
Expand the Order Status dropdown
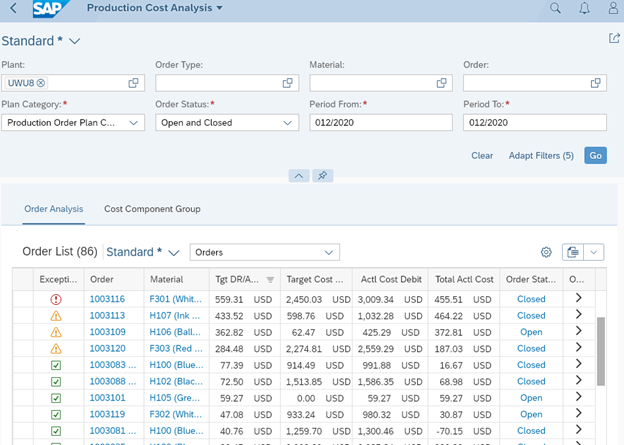288,123
